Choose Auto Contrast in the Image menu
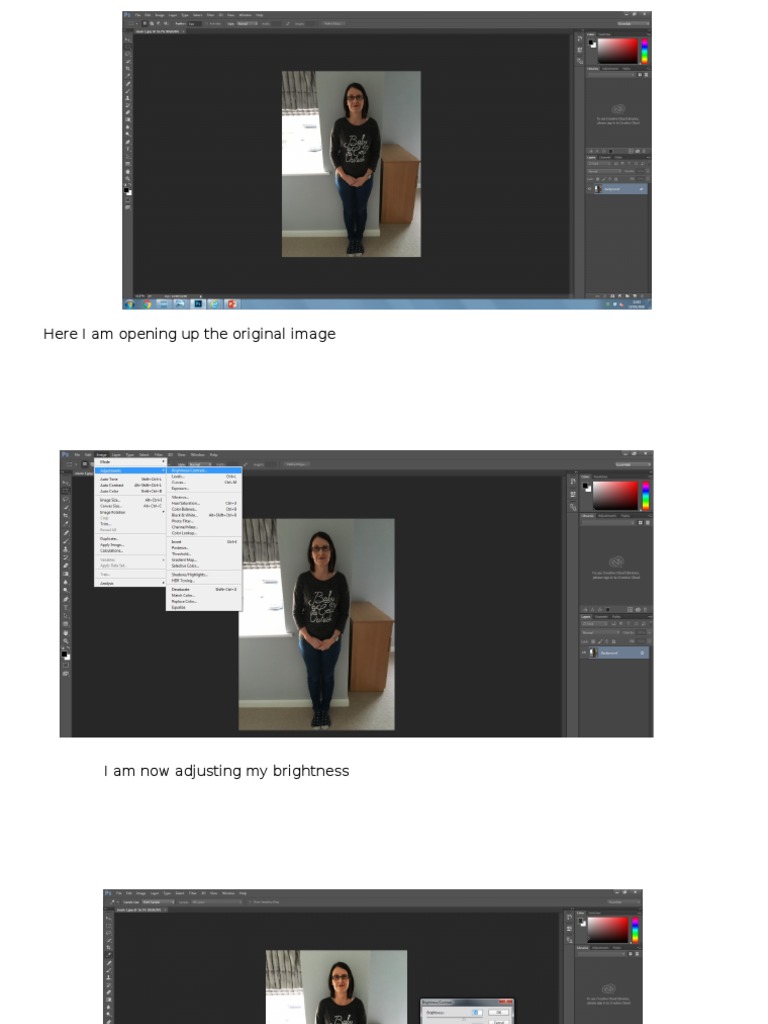Viewport: 768px width, 1024px height. [x=130, y=485]
